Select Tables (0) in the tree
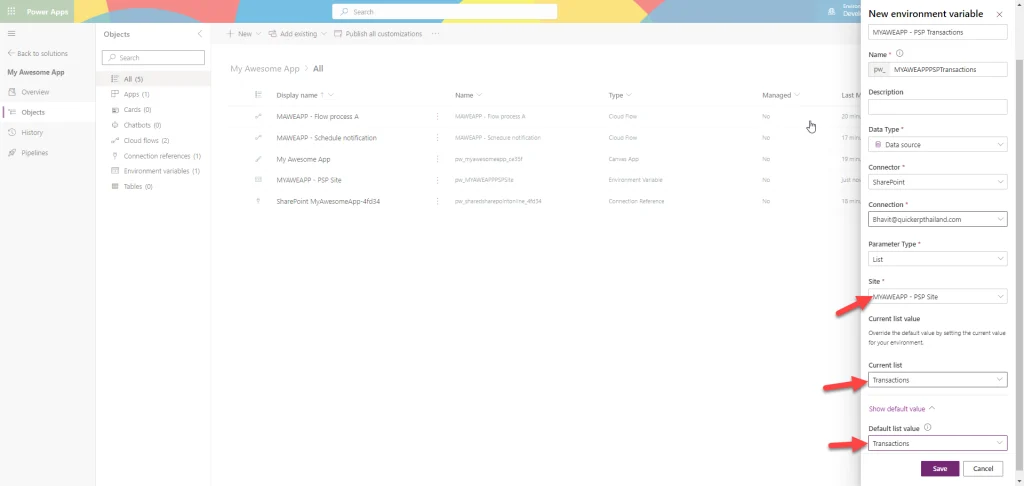Image resolution: width=1024 pixels, height=486 pixels. (138, 186)
